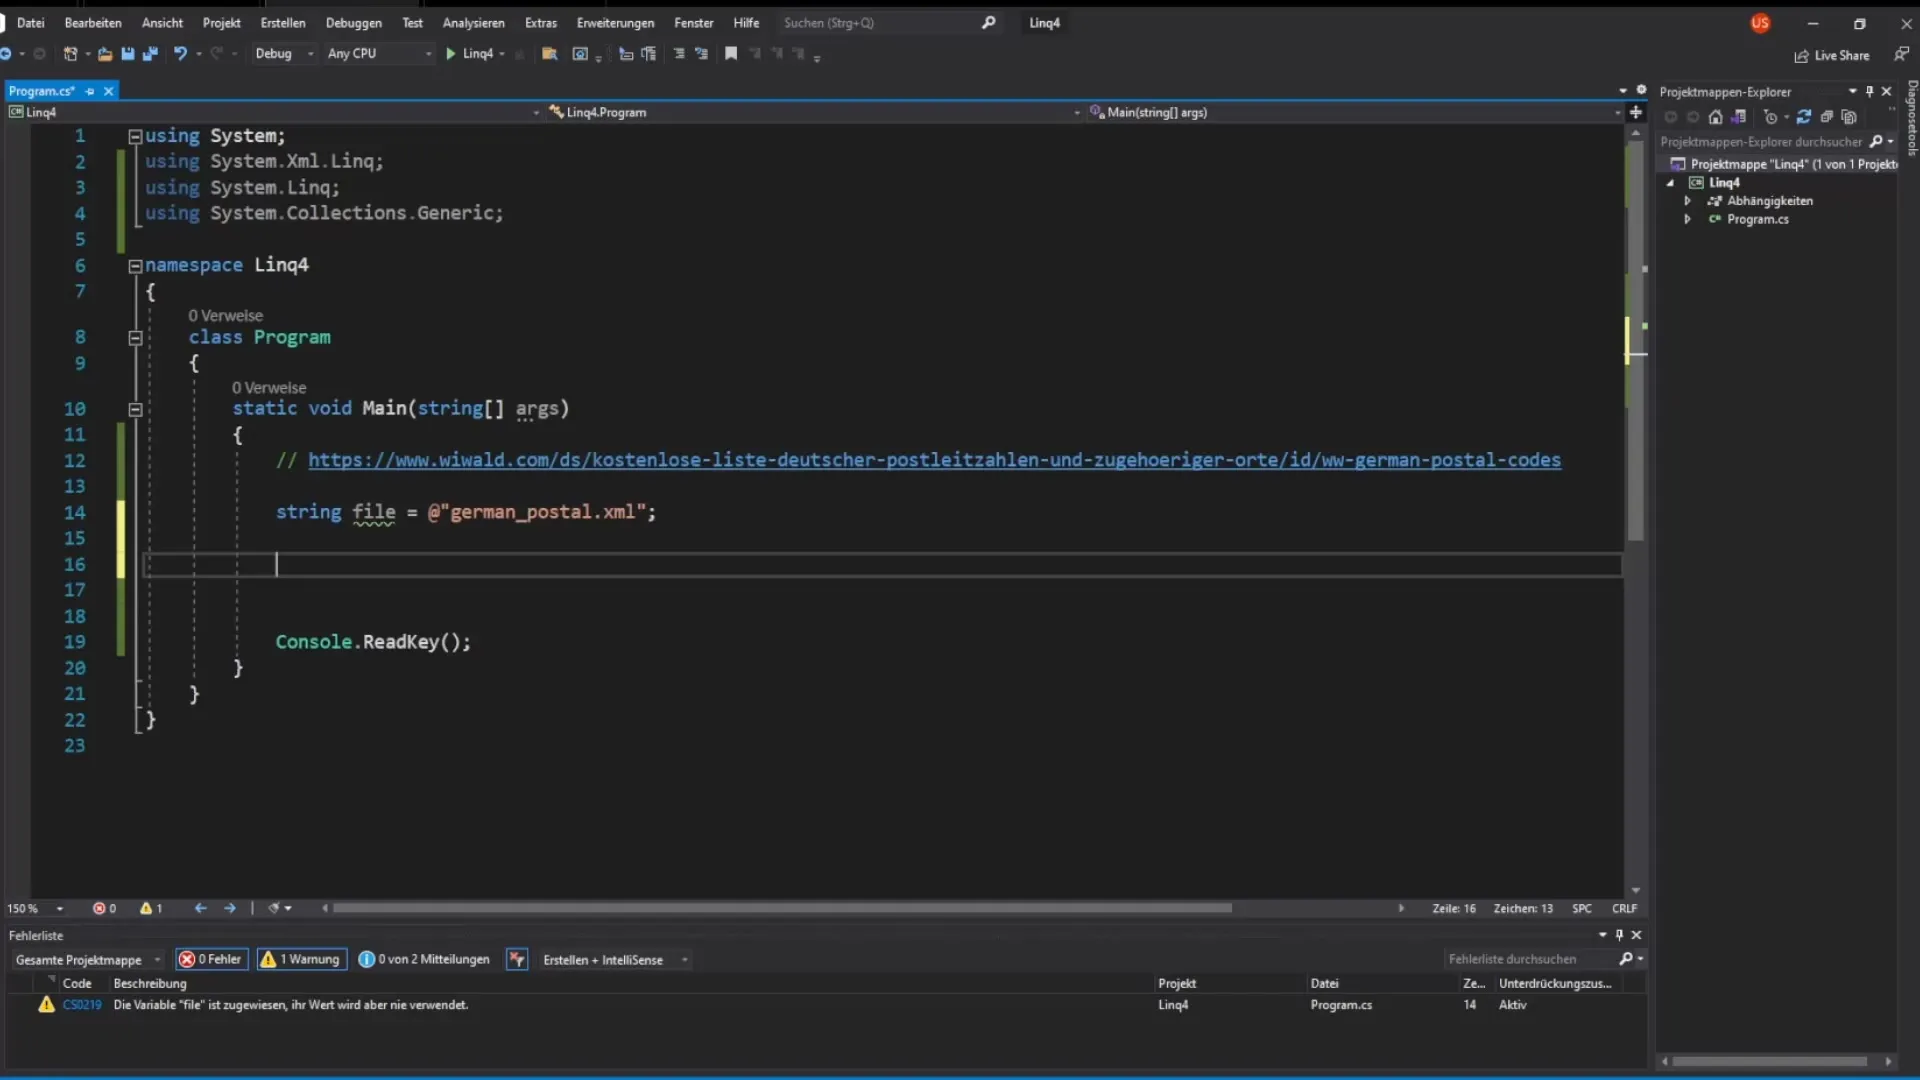
Task: Open the Diagnosetools side tab
Action: pyautogui.click(x=1911, y=118)
